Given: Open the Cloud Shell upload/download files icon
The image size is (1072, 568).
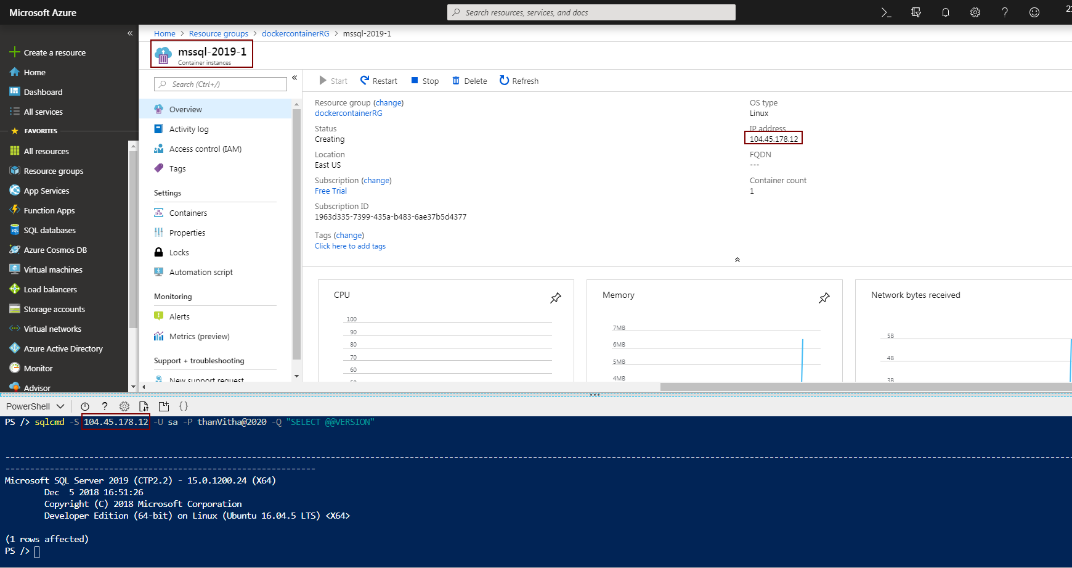Looking at the screenshot, I should (x=144, y=406).
